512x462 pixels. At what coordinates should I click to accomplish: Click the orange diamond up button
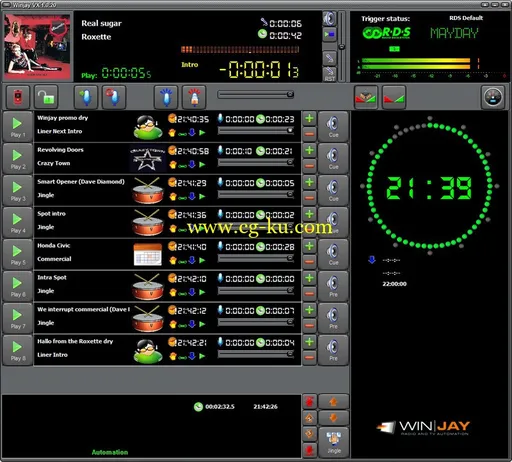coord(309,418)
